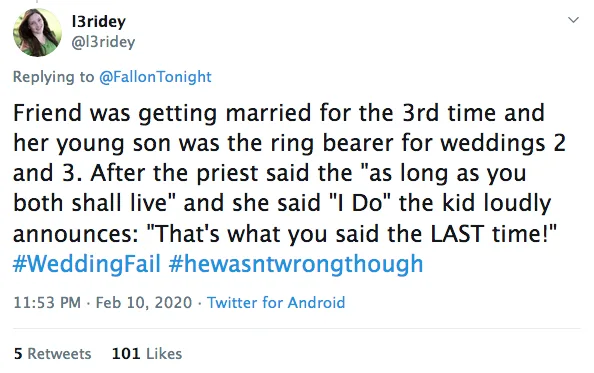Open the bold l3ridey display name

[98, 22]
